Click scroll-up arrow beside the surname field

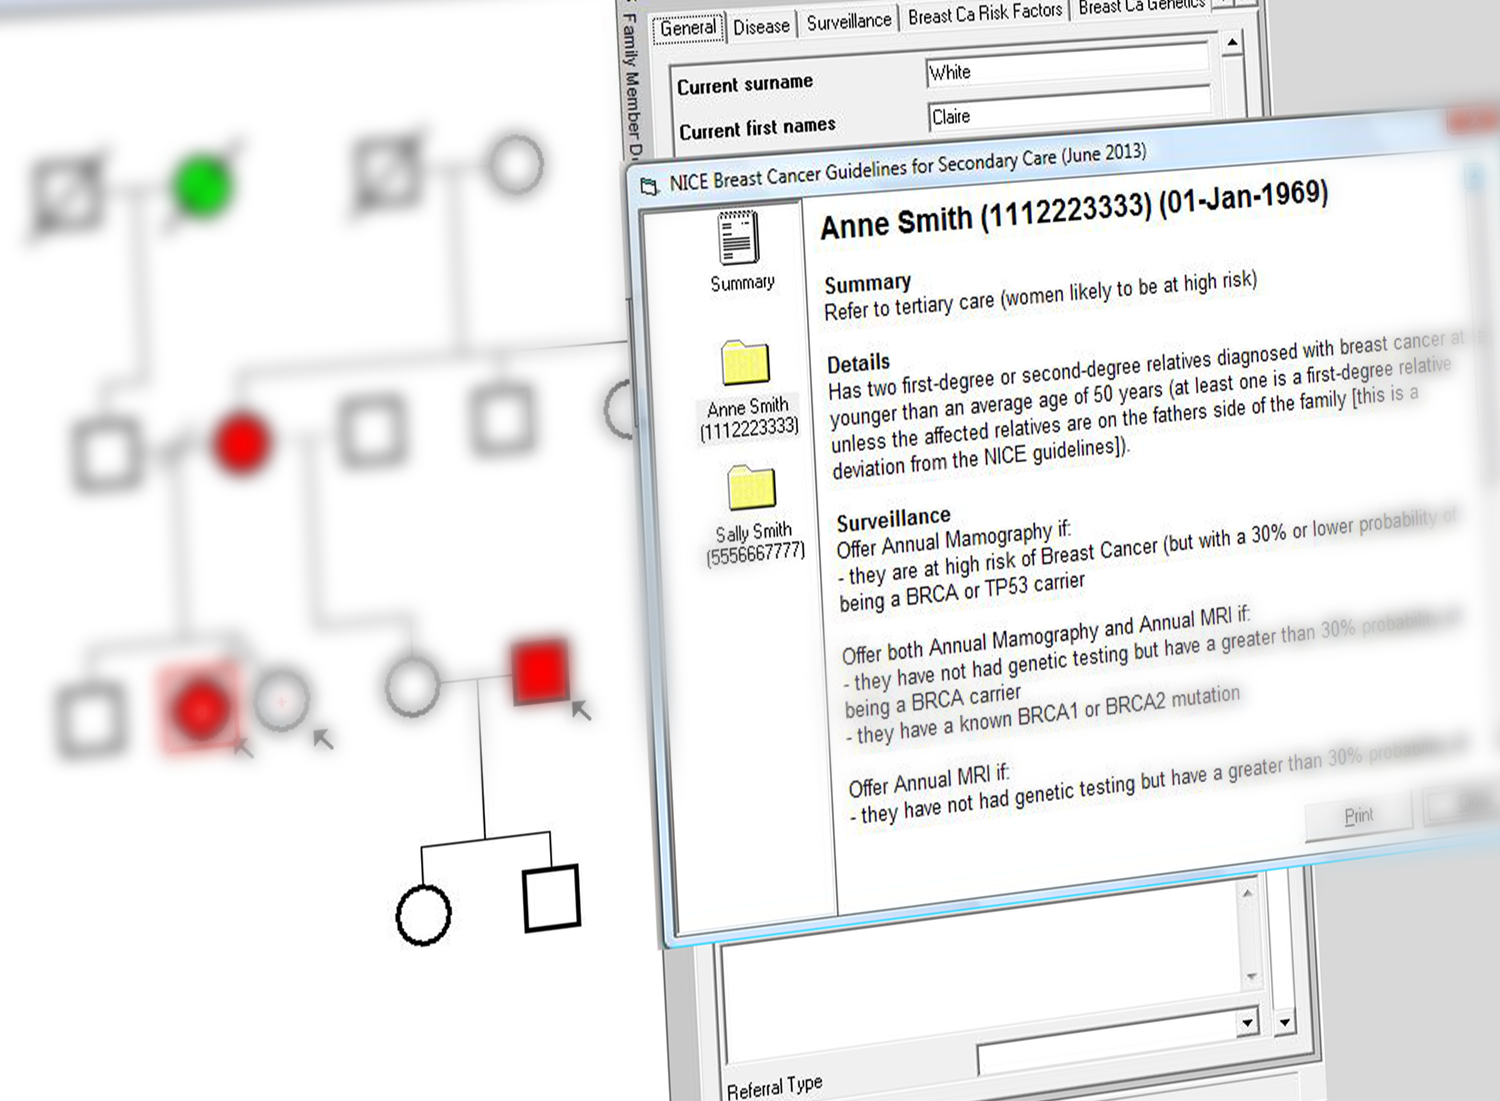click(1232, 43)
